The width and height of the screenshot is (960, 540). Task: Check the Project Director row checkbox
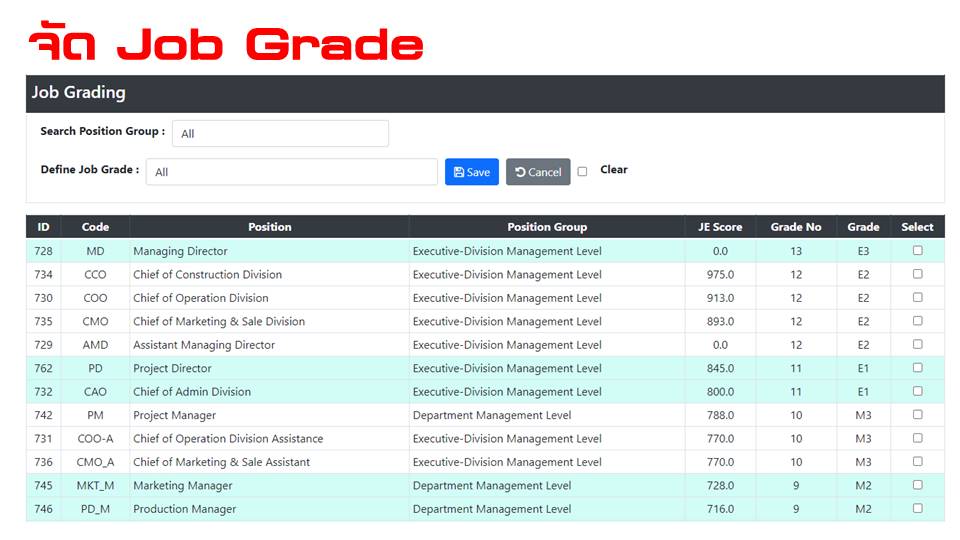(917, 367)
